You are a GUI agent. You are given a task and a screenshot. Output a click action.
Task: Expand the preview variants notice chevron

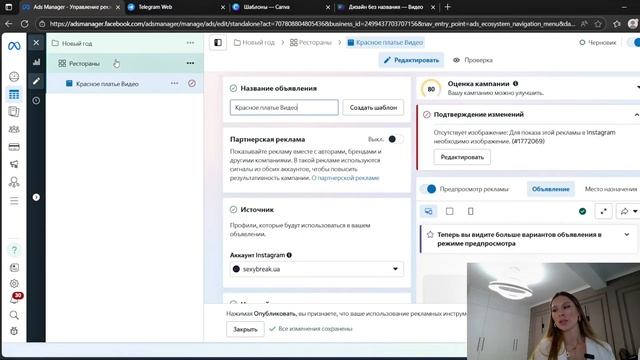(x=627, y=235)
